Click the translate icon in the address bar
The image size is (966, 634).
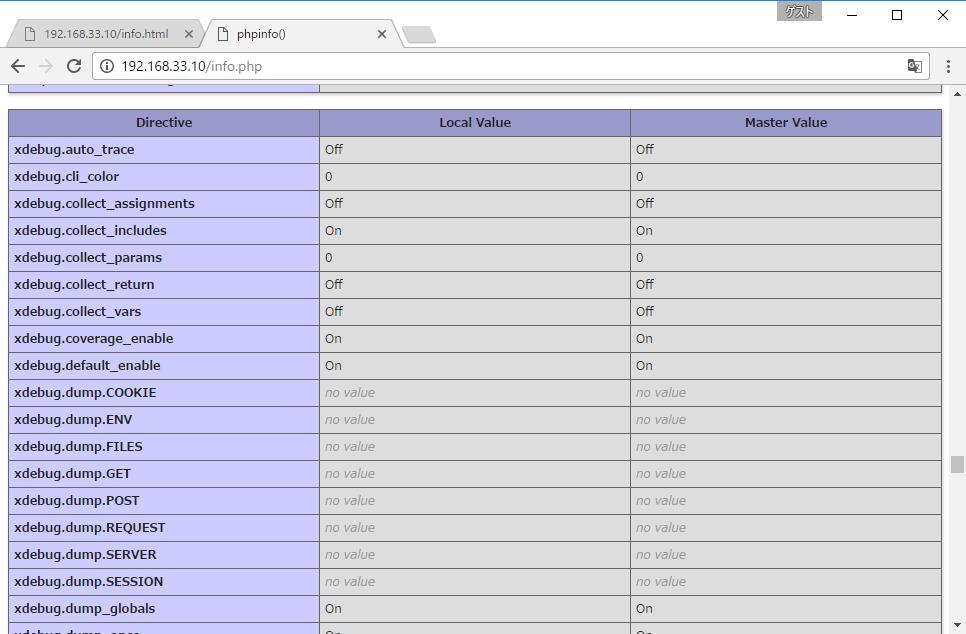914,66
